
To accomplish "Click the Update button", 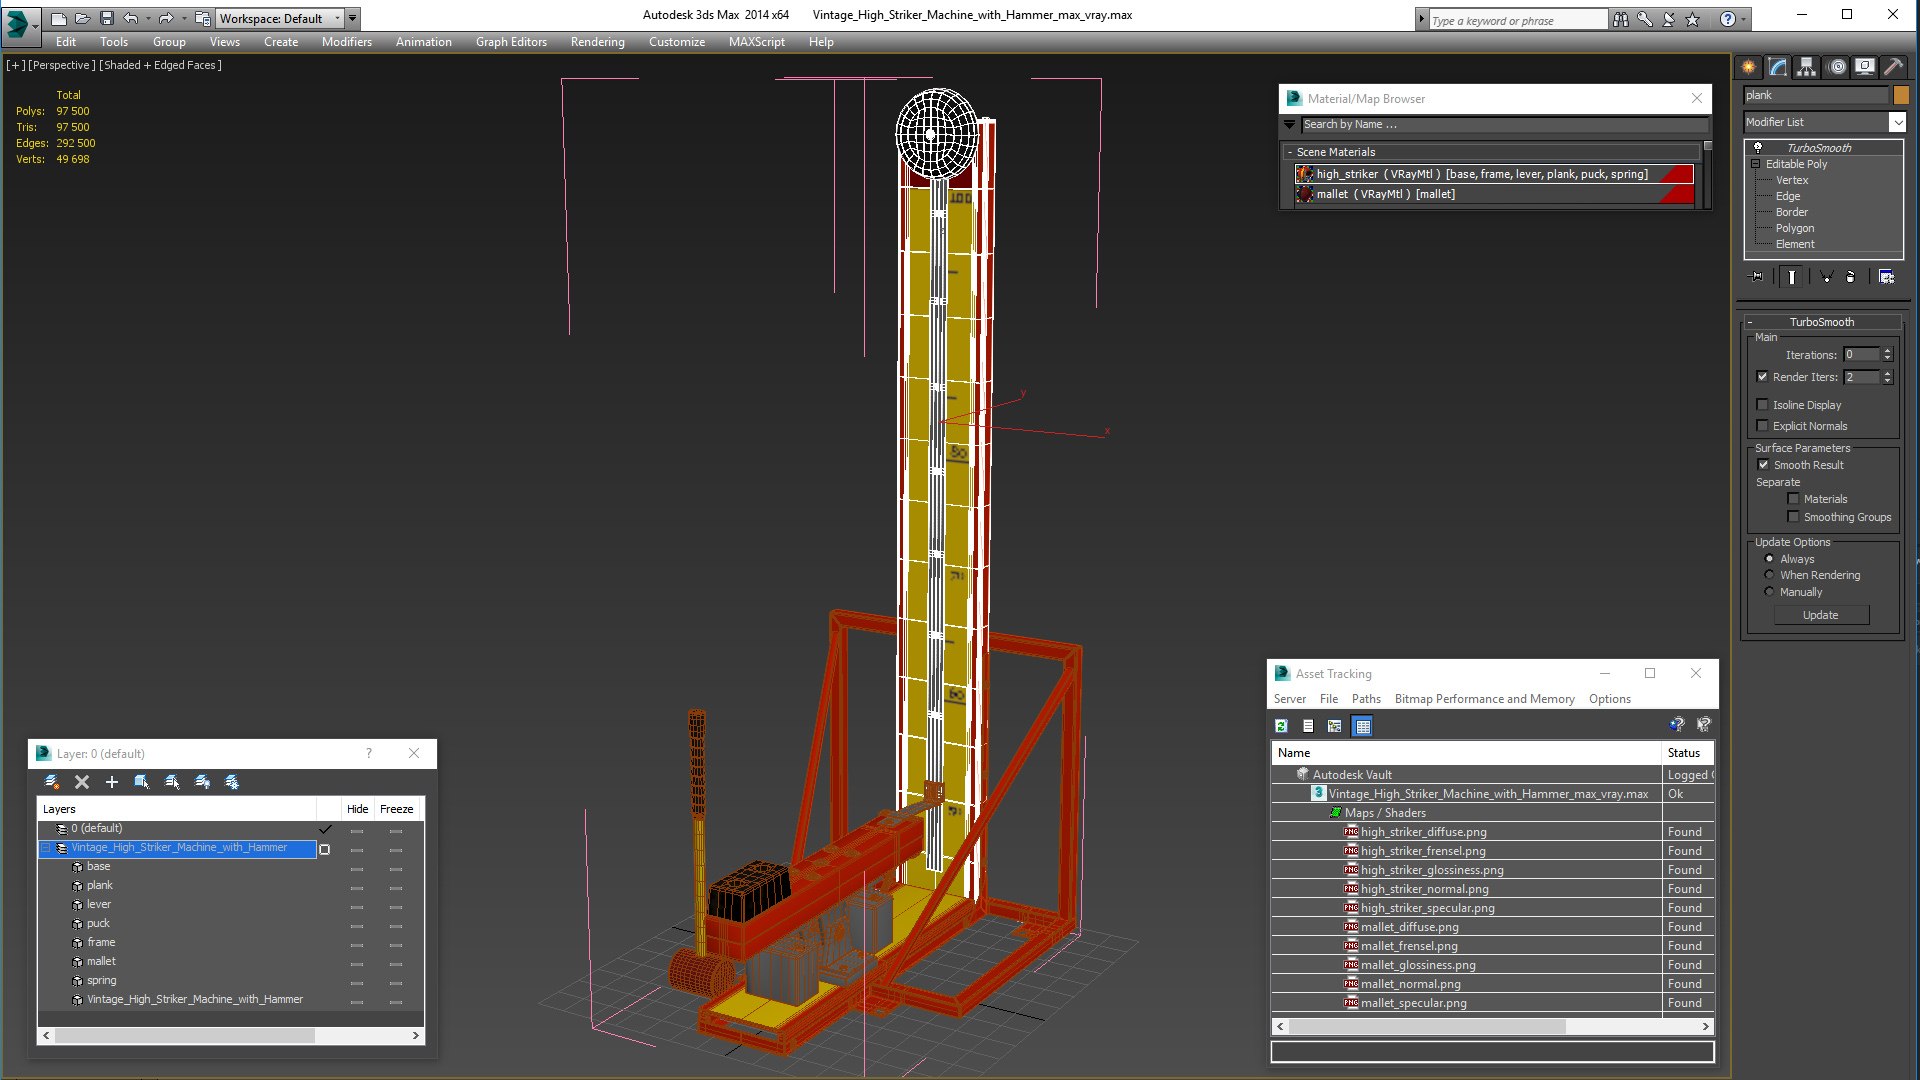I will point(1820,615).
